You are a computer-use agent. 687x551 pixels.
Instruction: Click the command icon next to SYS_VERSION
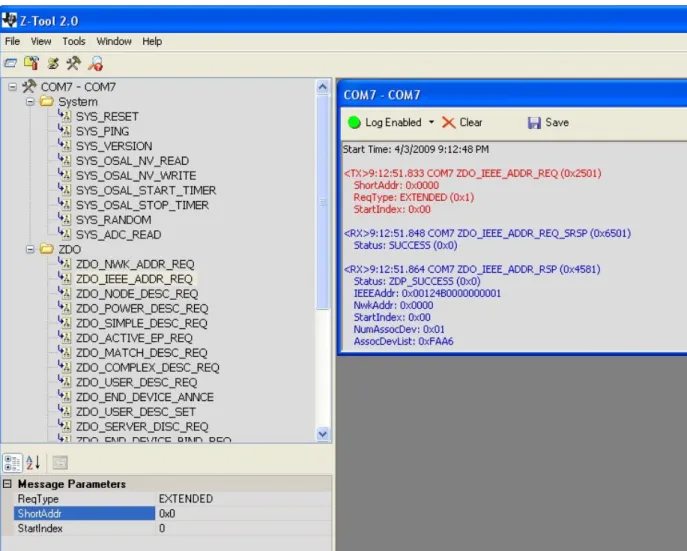(64, 145)
